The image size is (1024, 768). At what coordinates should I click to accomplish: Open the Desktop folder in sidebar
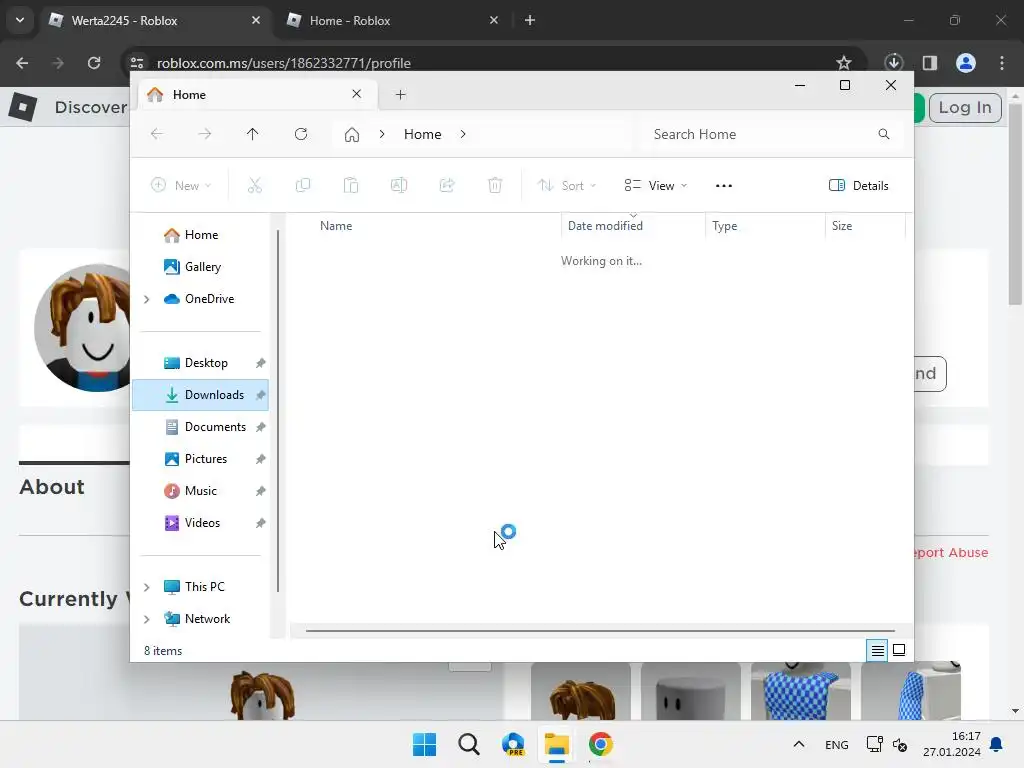pyautogui.click(x=200, y=363)
